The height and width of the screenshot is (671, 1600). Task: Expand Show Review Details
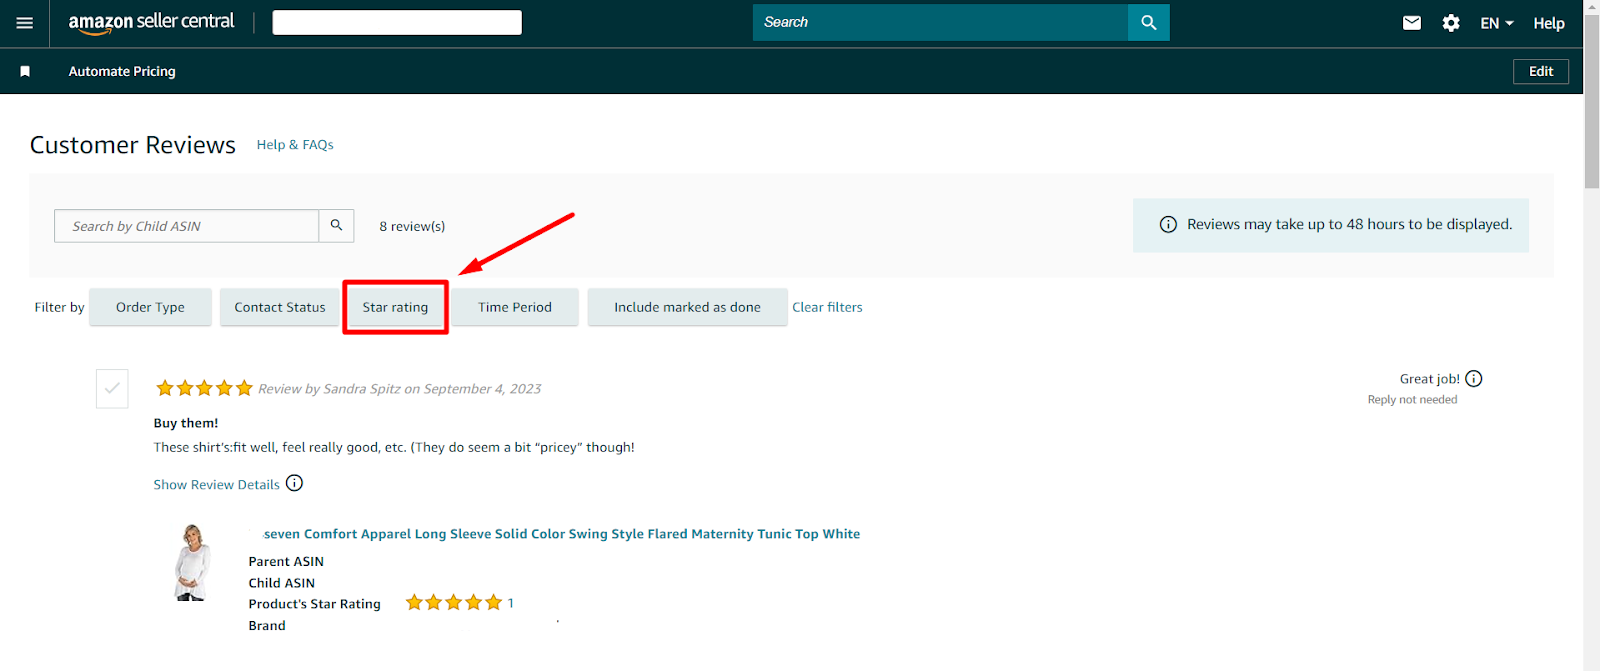216,485
